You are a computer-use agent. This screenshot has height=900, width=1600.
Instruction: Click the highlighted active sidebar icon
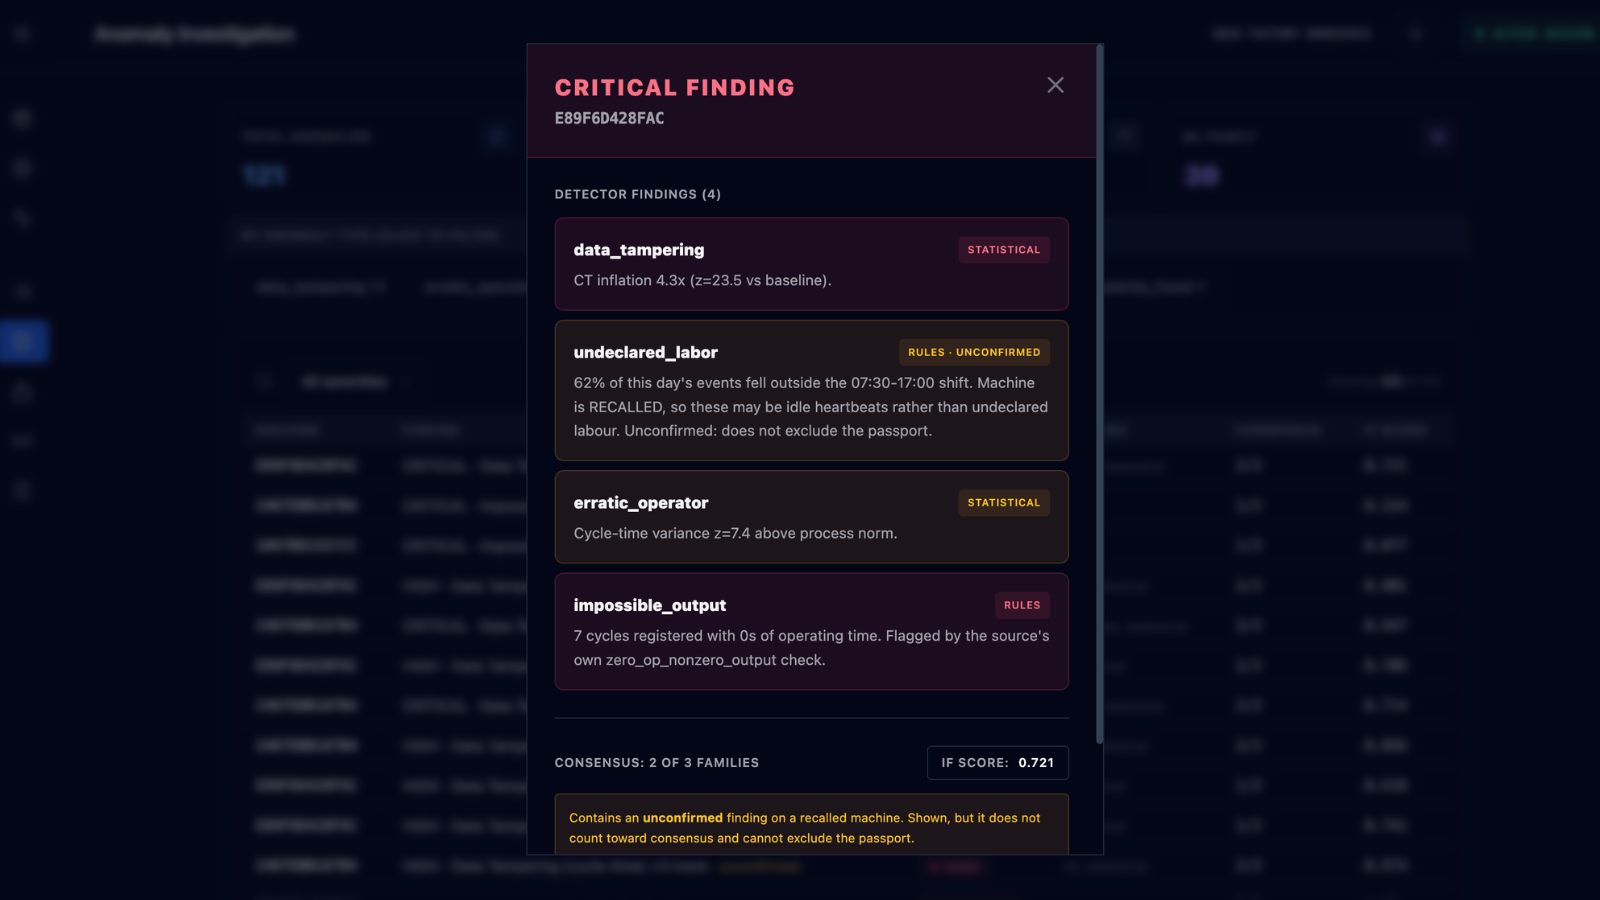(x=24, y=341)
